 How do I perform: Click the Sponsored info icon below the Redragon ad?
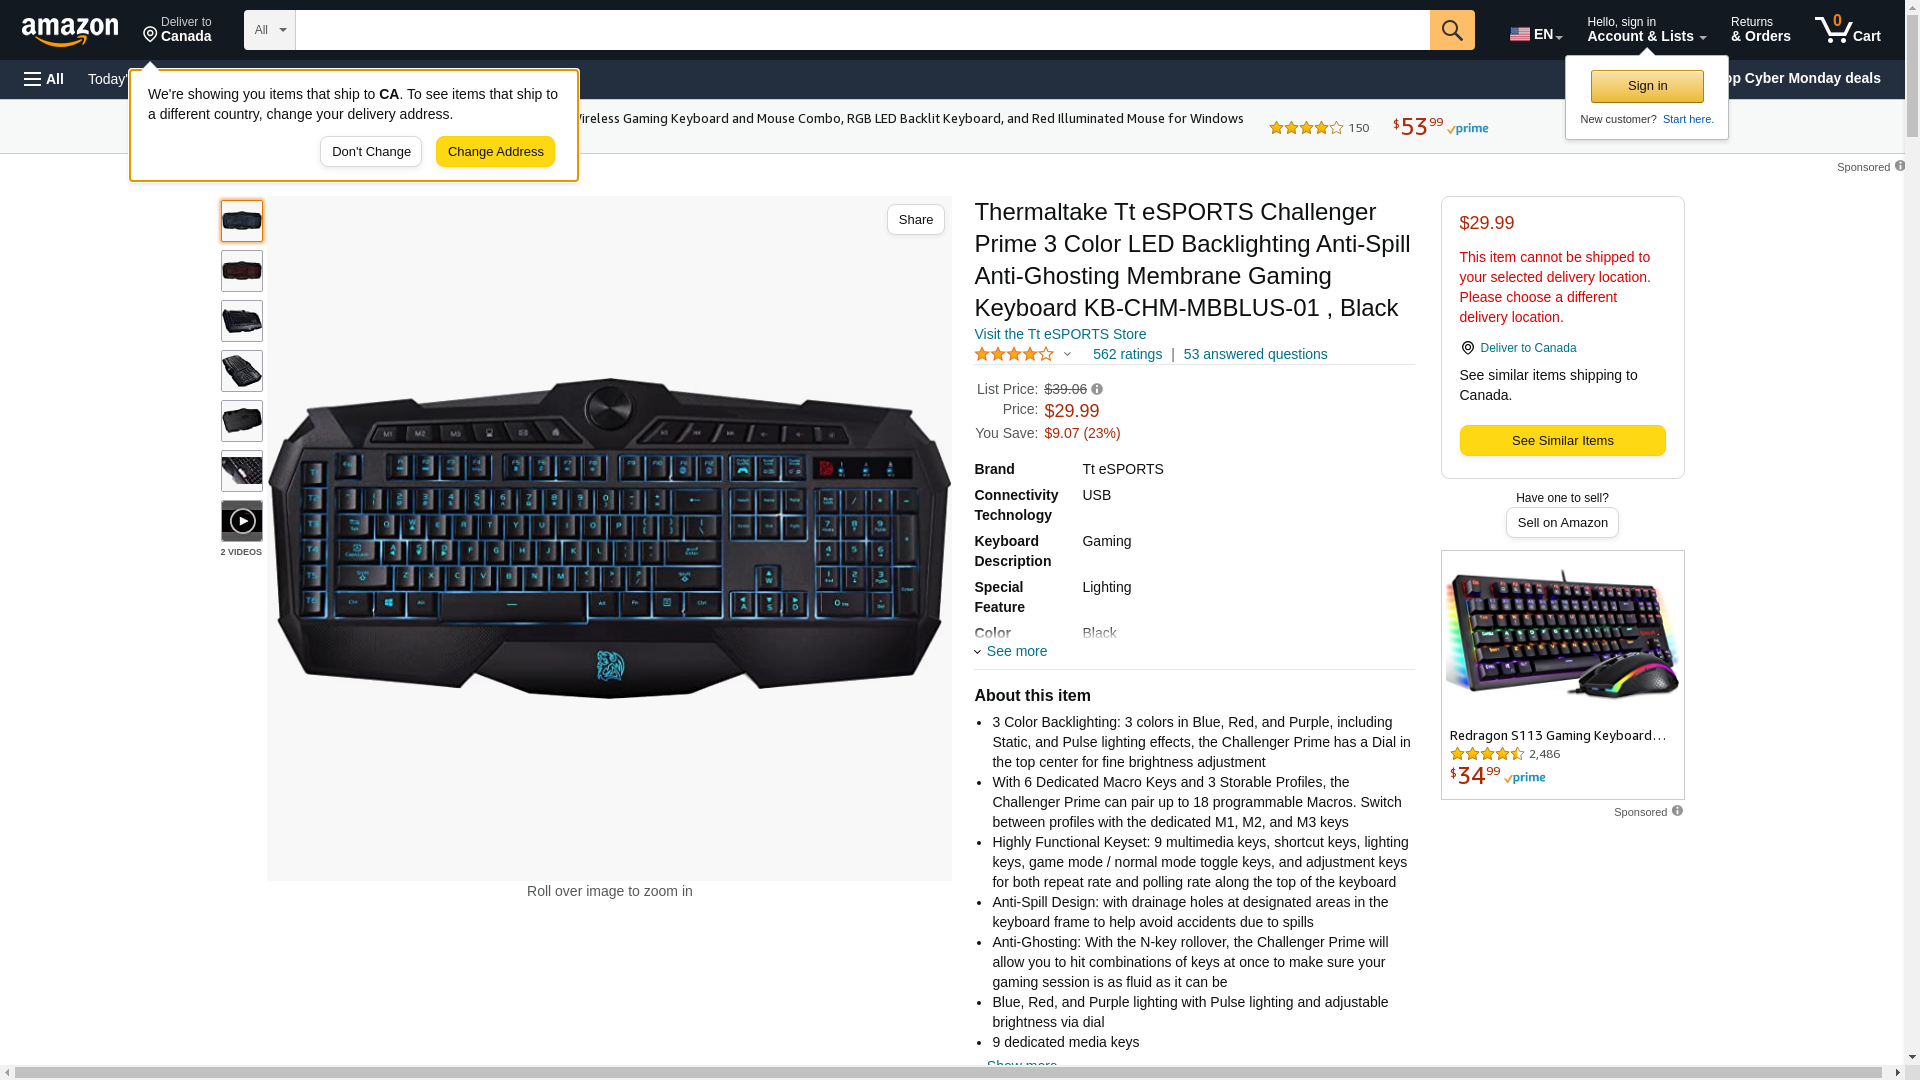pos(1677,811)
